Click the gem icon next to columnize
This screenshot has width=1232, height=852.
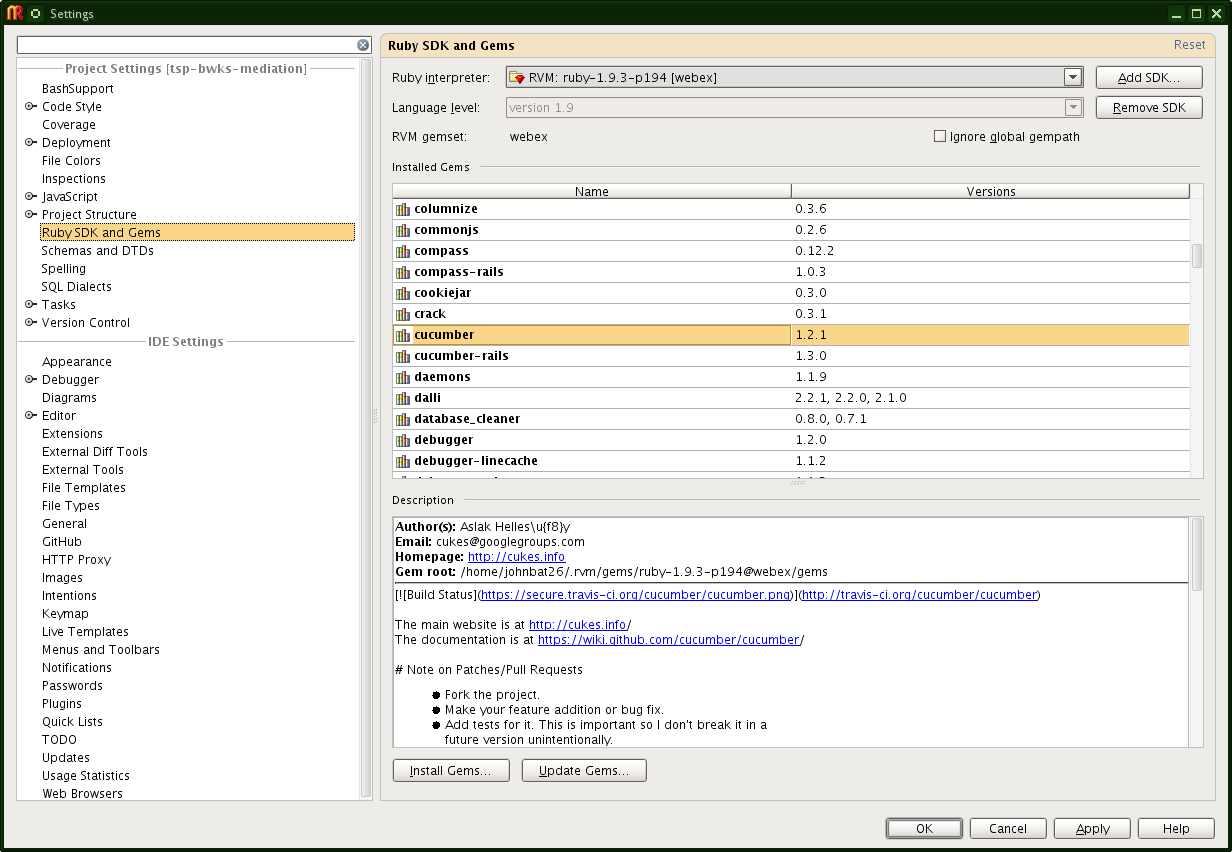click(403, 209)
